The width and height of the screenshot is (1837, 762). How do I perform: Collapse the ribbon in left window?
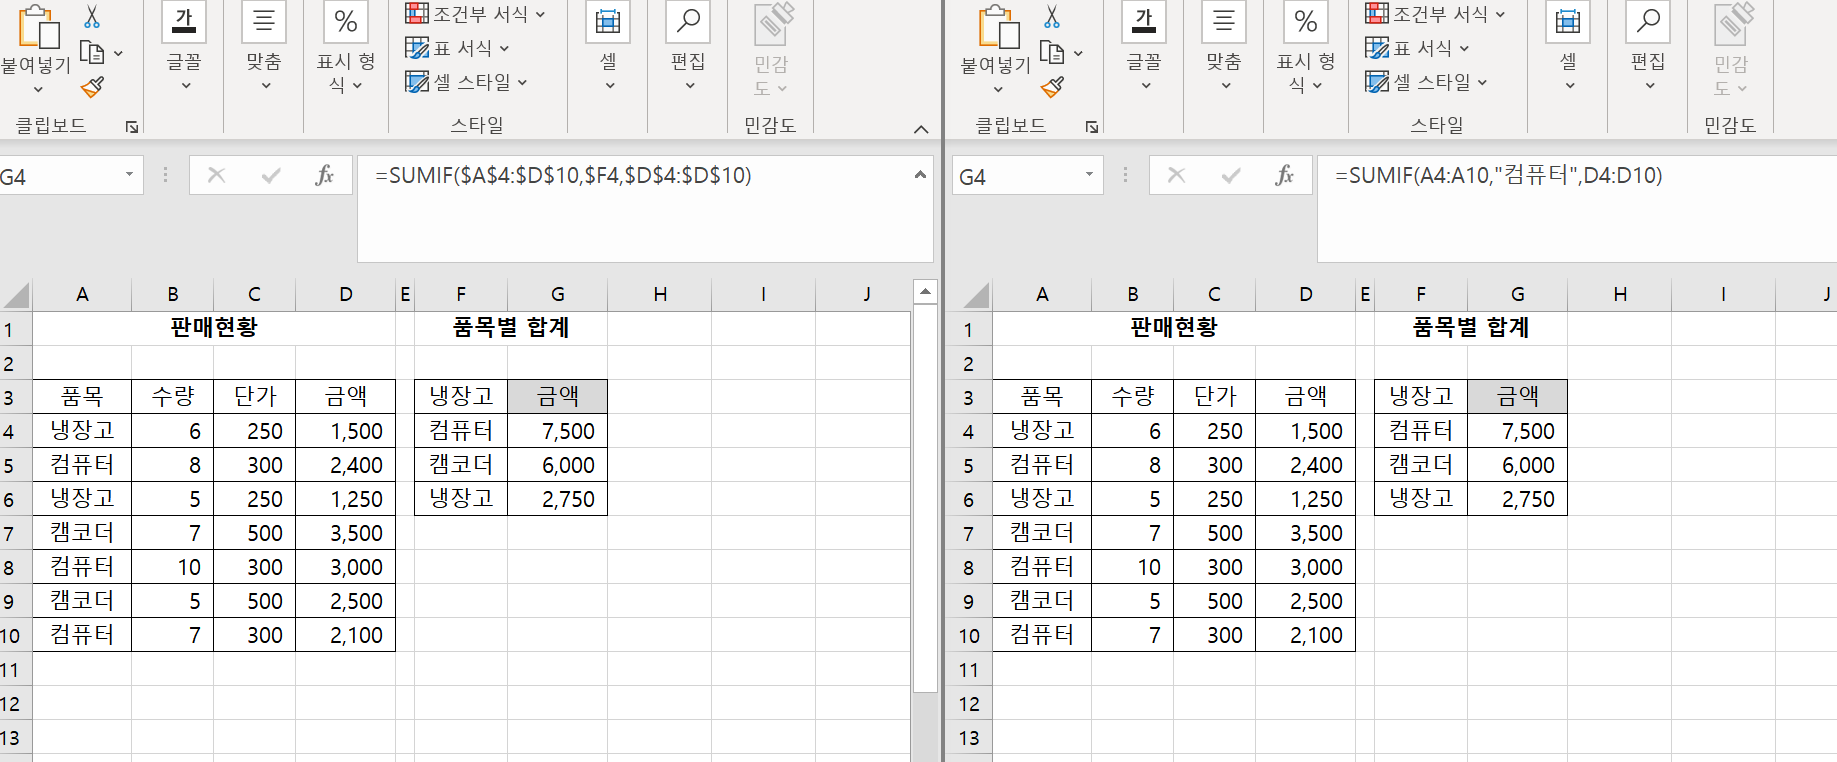[x=921, y=129]
